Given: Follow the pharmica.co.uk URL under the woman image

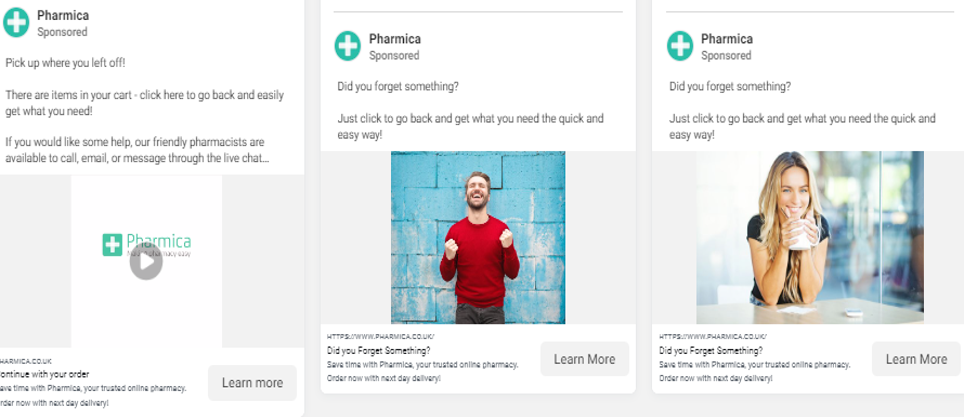Looking at the screenshot, I should (x=713, y=338).
